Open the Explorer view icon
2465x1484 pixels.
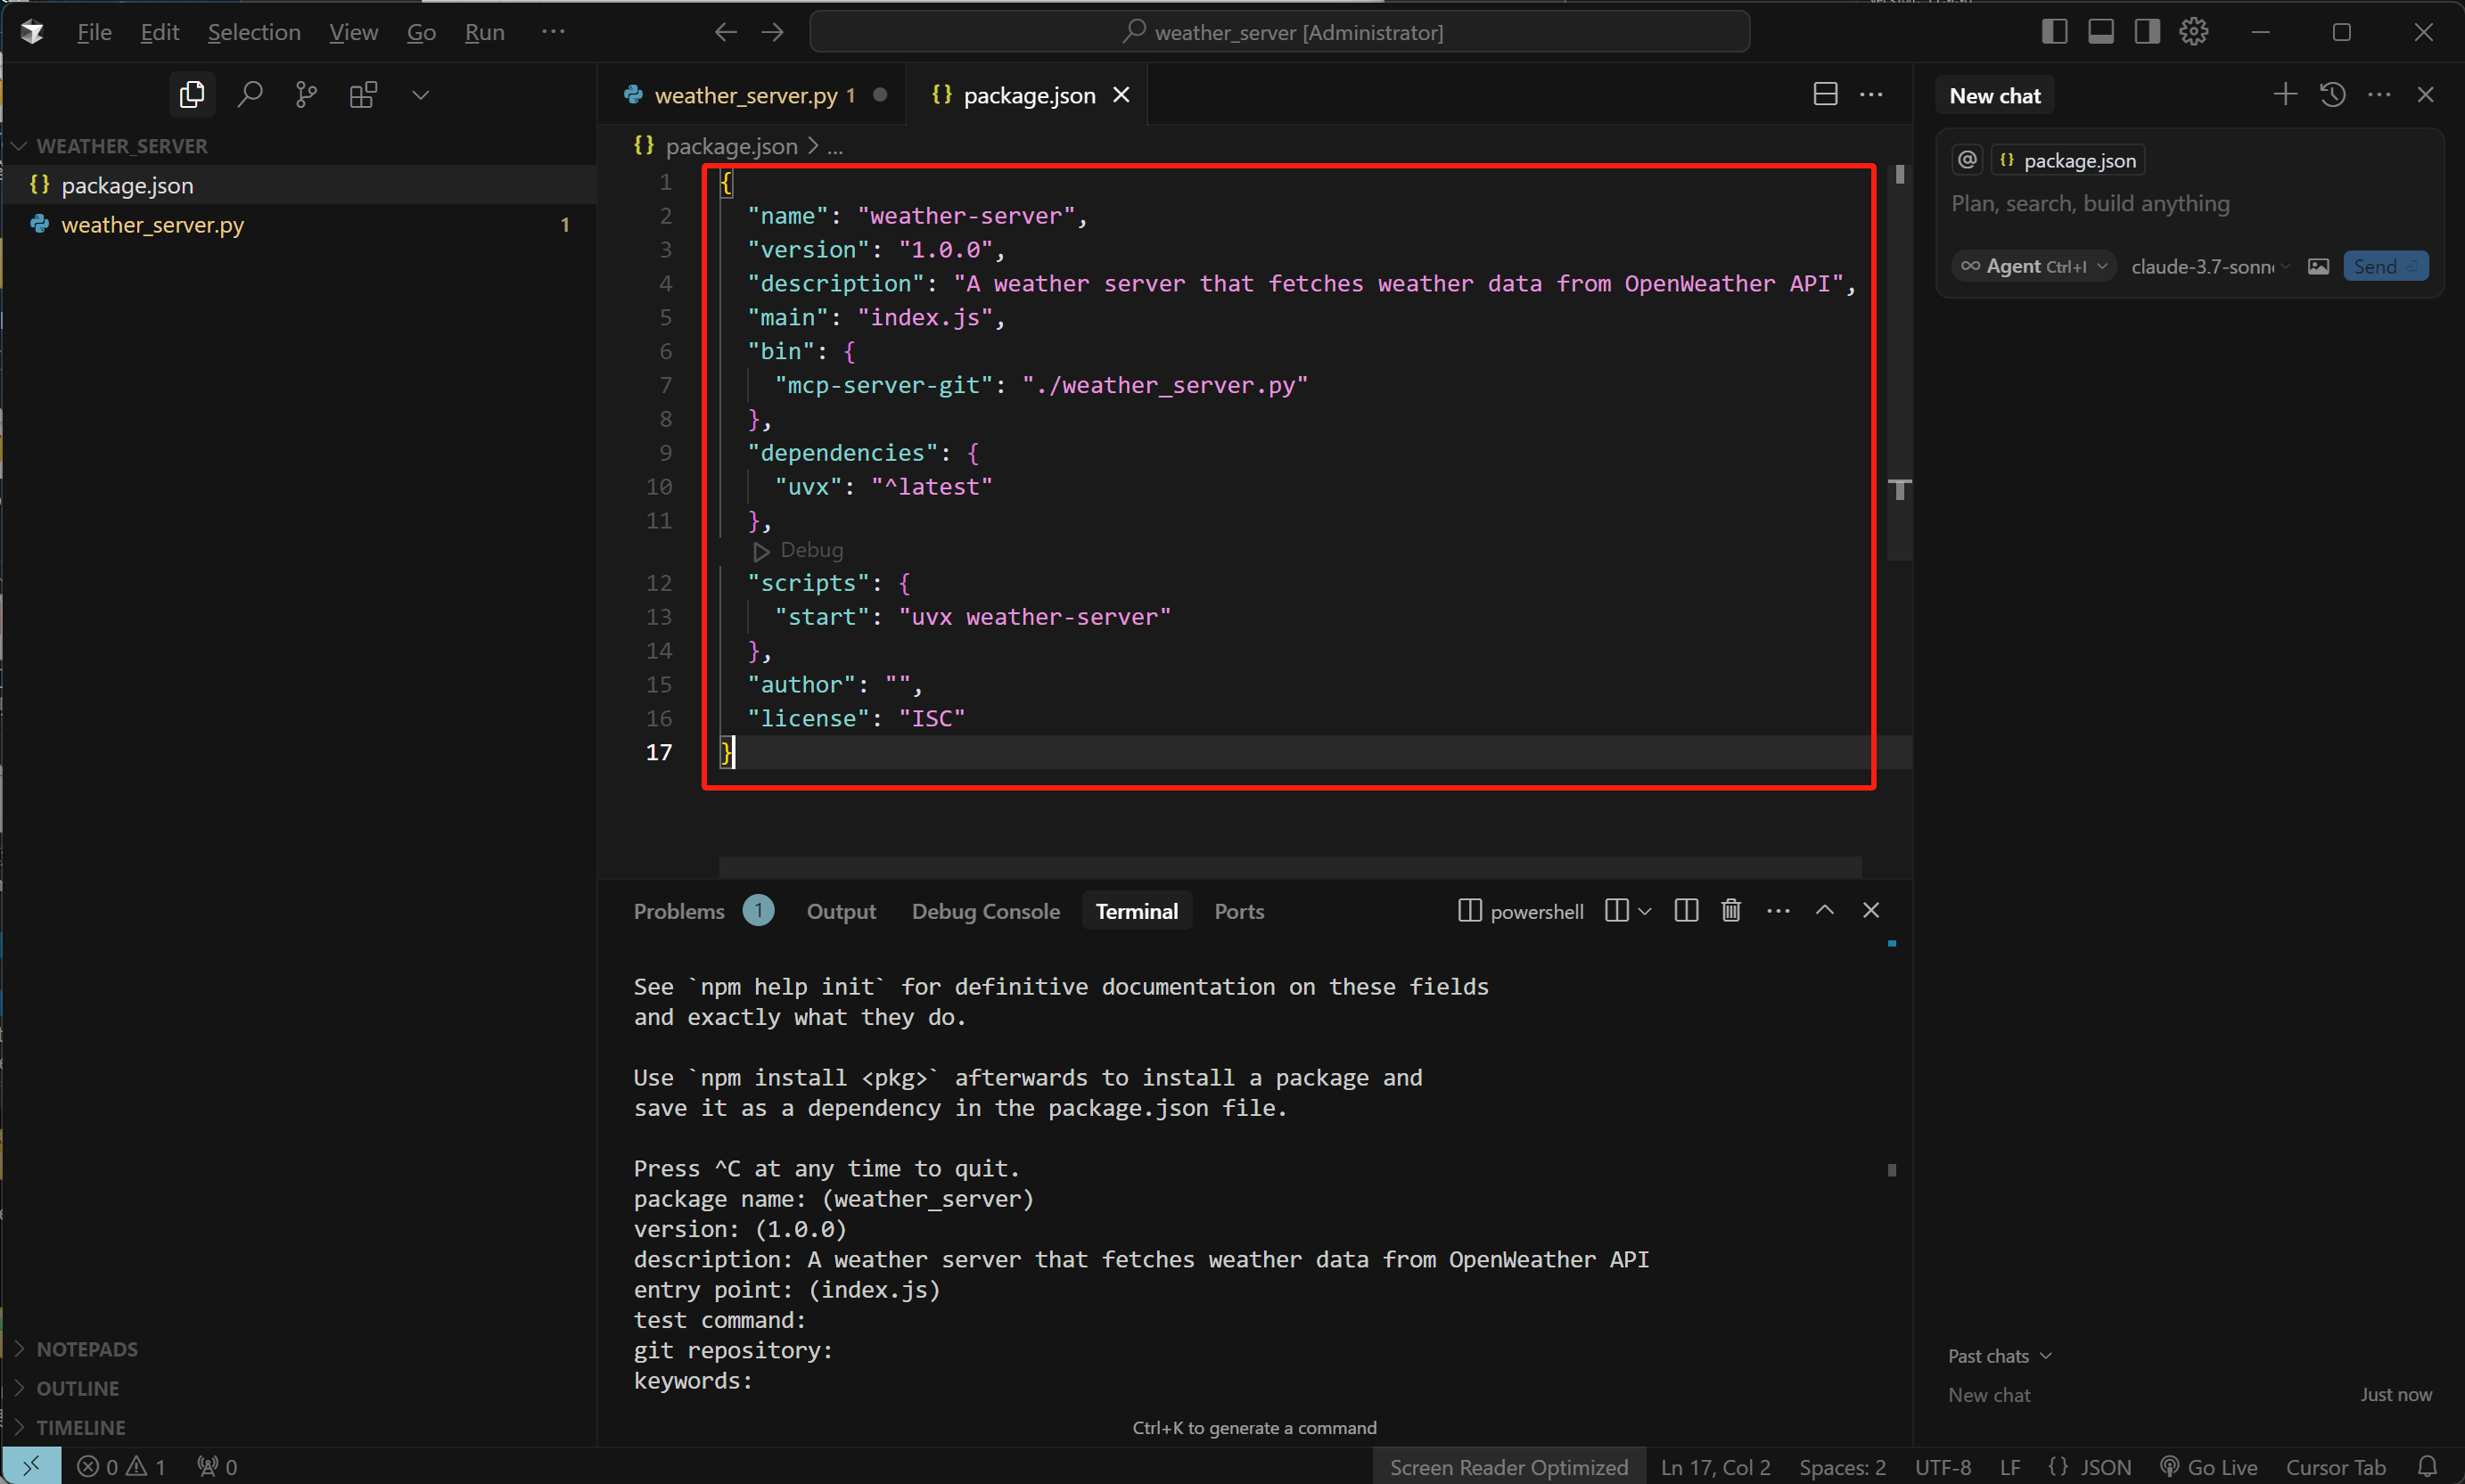(x=192, y=95)
